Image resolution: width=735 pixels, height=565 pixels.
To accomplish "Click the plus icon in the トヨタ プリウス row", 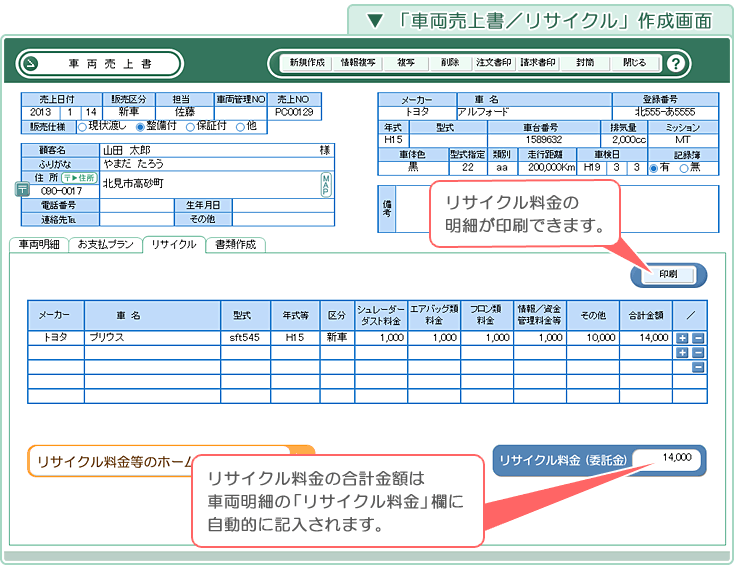I will [x=682, y=338].
